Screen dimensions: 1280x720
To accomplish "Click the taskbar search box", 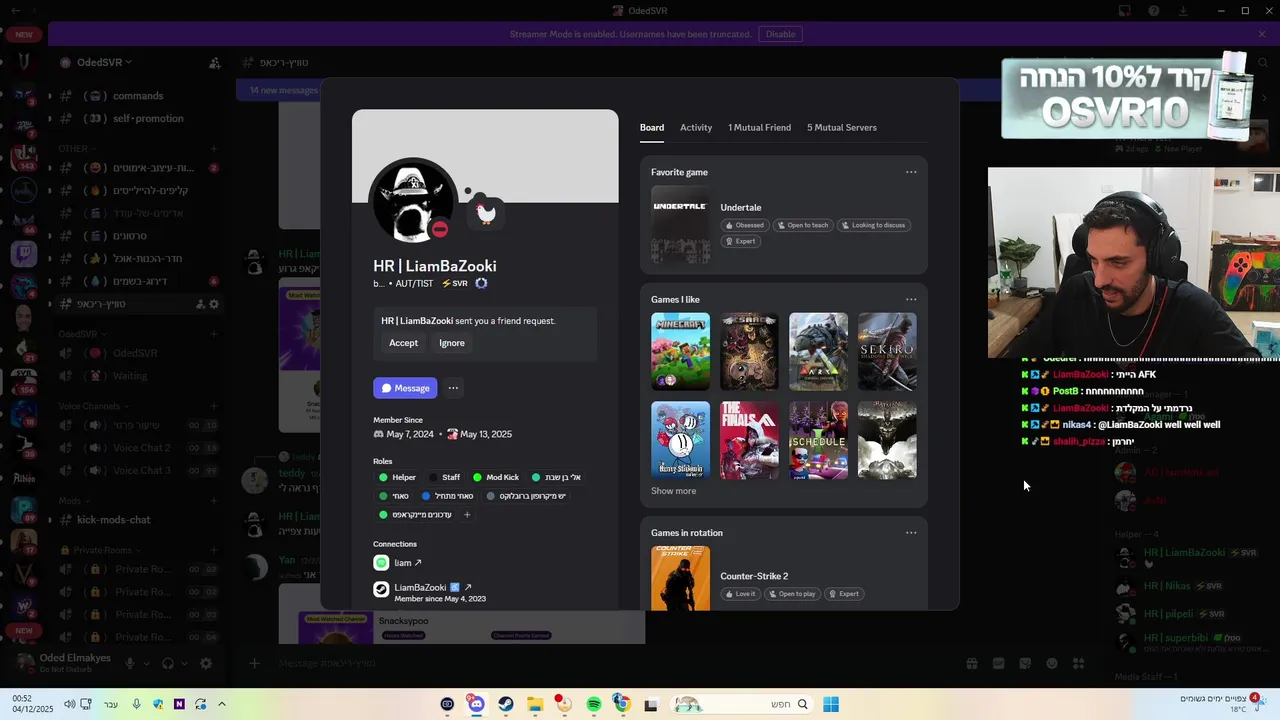I will click(742, 704).
